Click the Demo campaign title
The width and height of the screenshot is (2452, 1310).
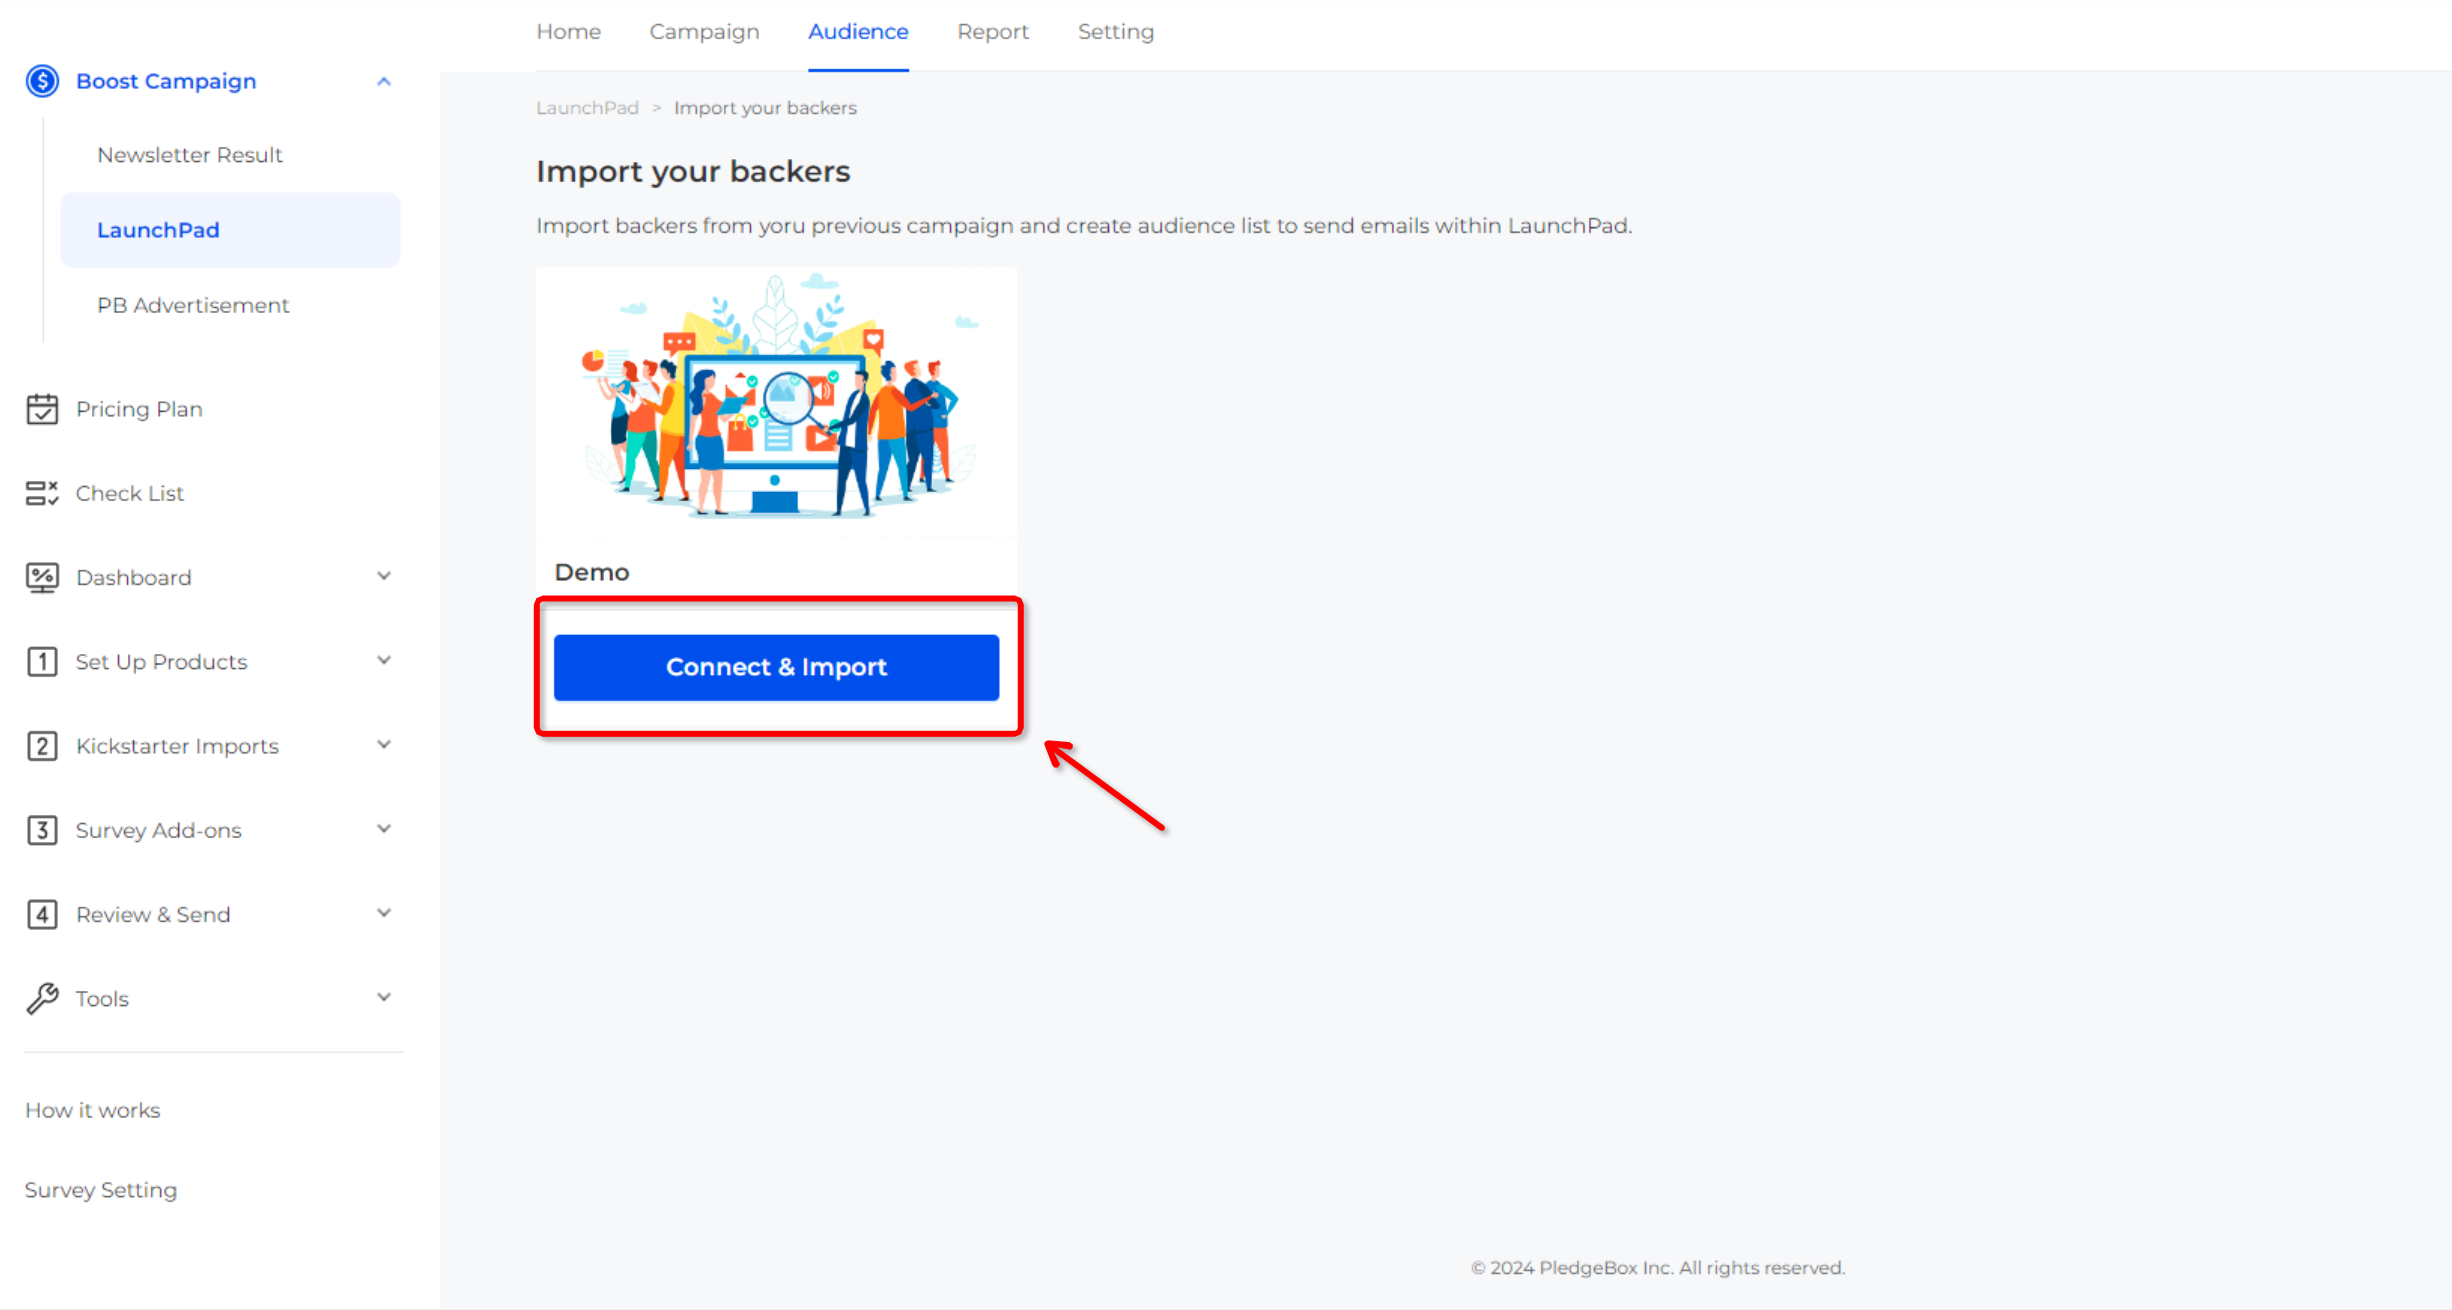tap(592, 572)
